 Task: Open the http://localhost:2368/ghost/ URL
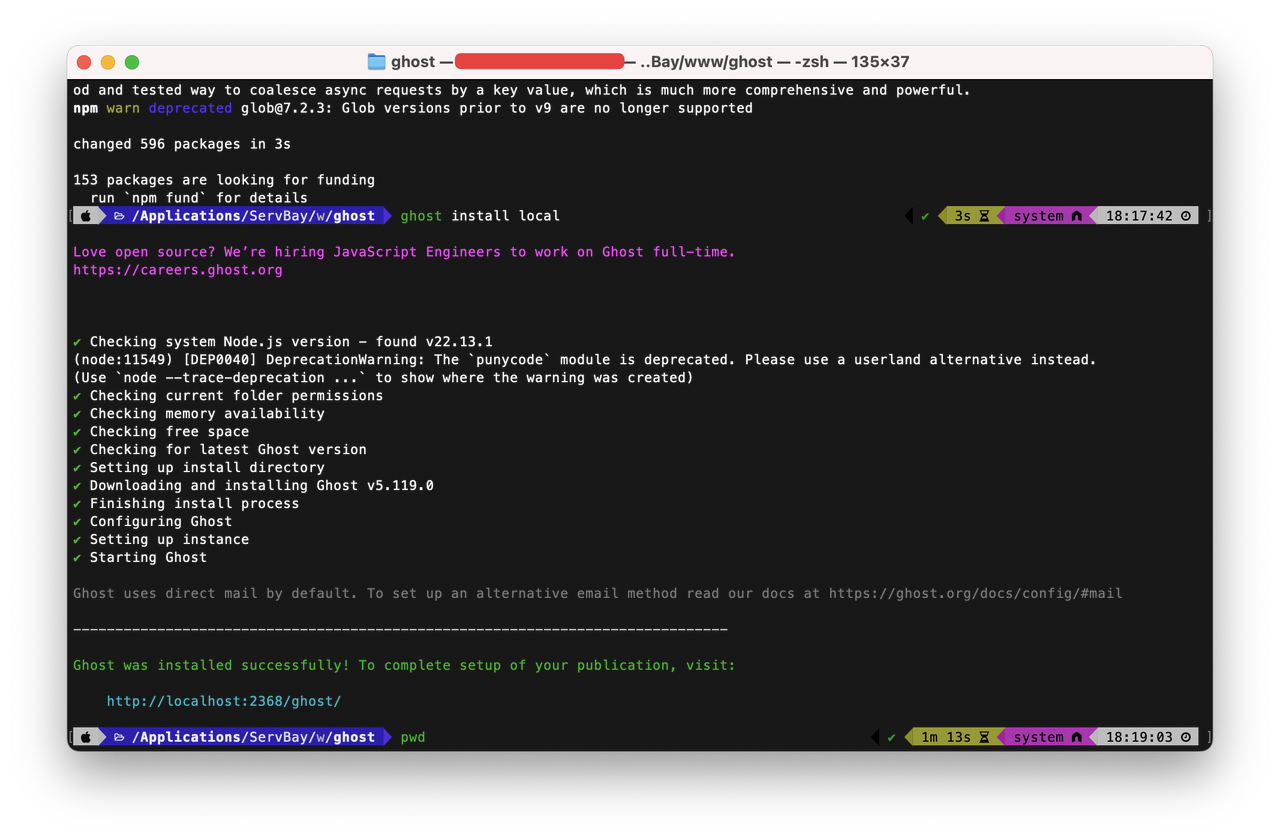click(224, 701)
